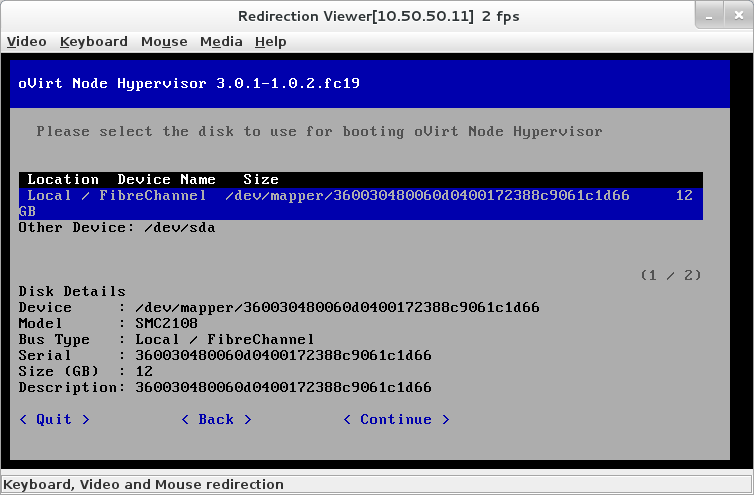Click the (1 / 2) page indicator
Viewport: 754px width, 495px height.
click(671, 274)
